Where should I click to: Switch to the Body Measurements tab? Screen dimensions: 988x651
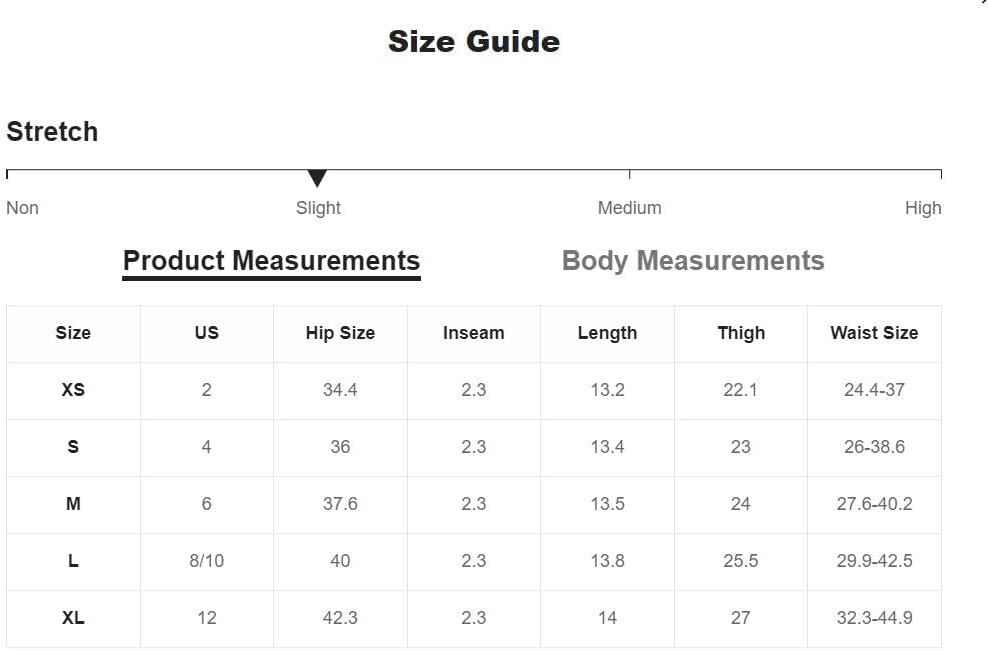693,261
